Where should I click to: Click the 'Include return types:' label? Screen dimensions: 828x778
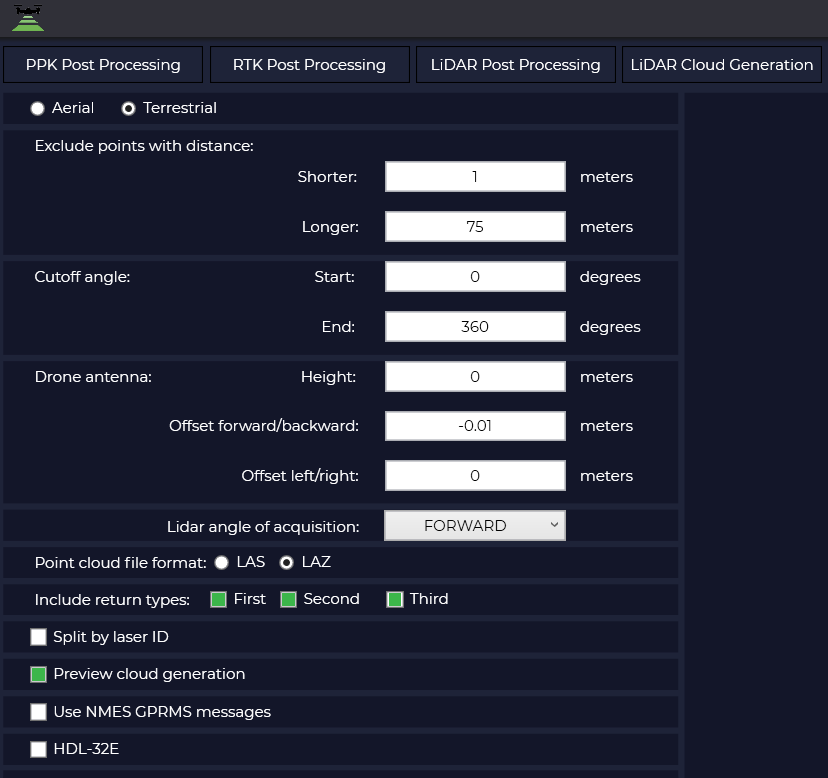point(112,599)
